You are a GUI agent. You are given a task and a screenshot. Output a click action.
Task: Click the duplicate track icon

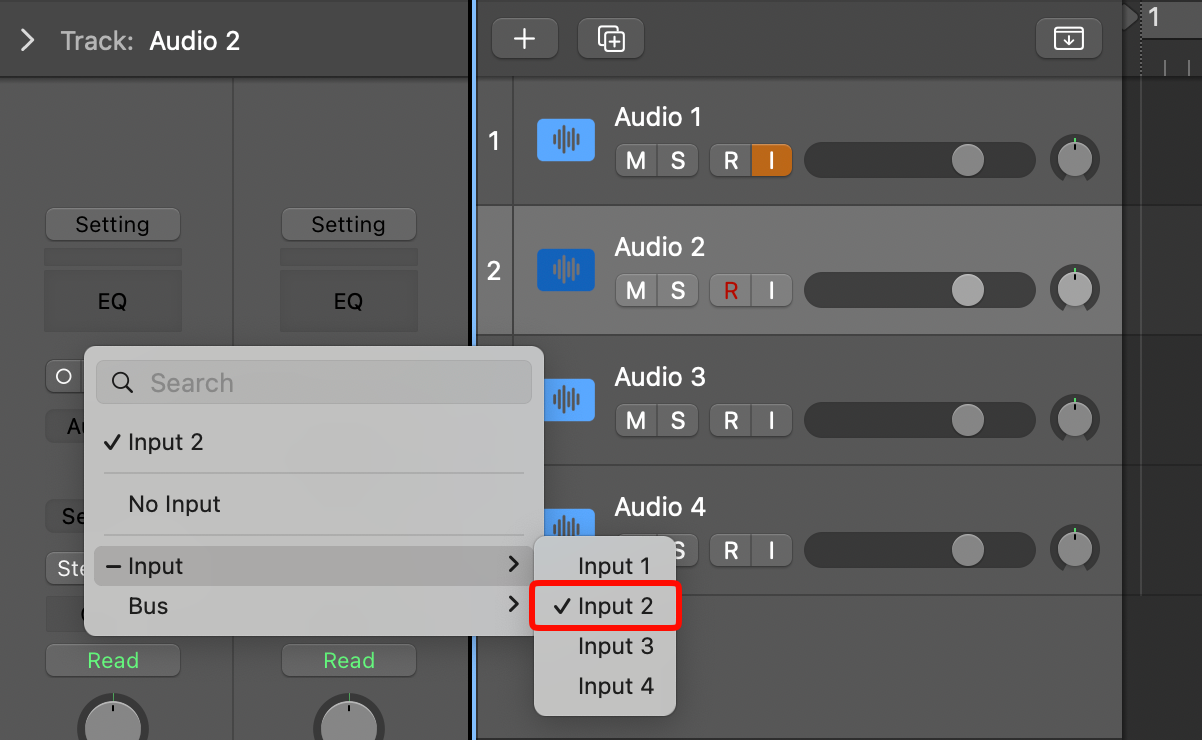coord(611,39)
